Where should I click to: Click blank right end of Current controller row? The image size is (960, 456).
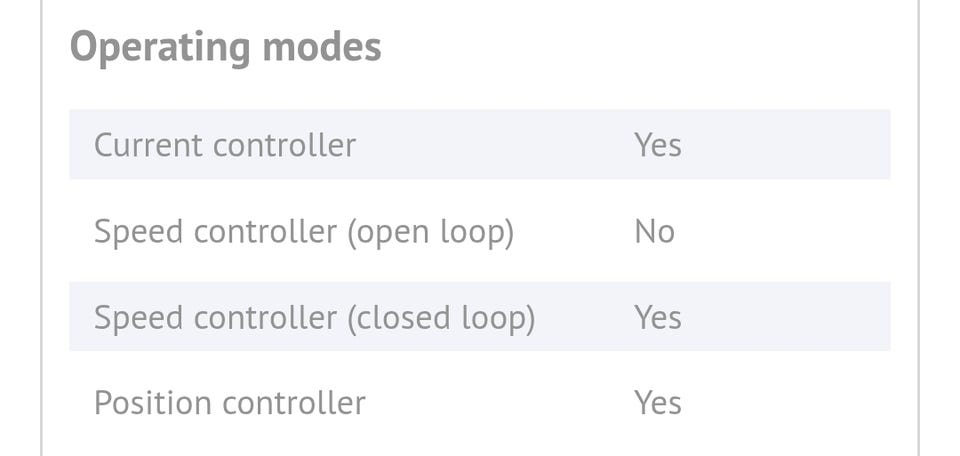tap(820, 145)
